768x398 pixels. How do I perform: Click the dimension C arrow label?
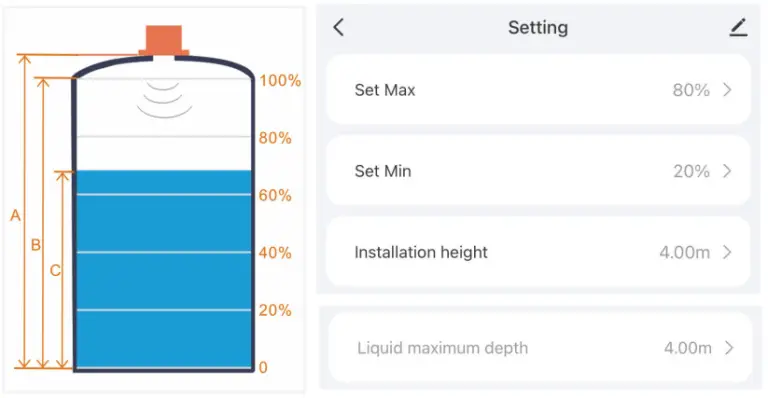click(55, 270)
